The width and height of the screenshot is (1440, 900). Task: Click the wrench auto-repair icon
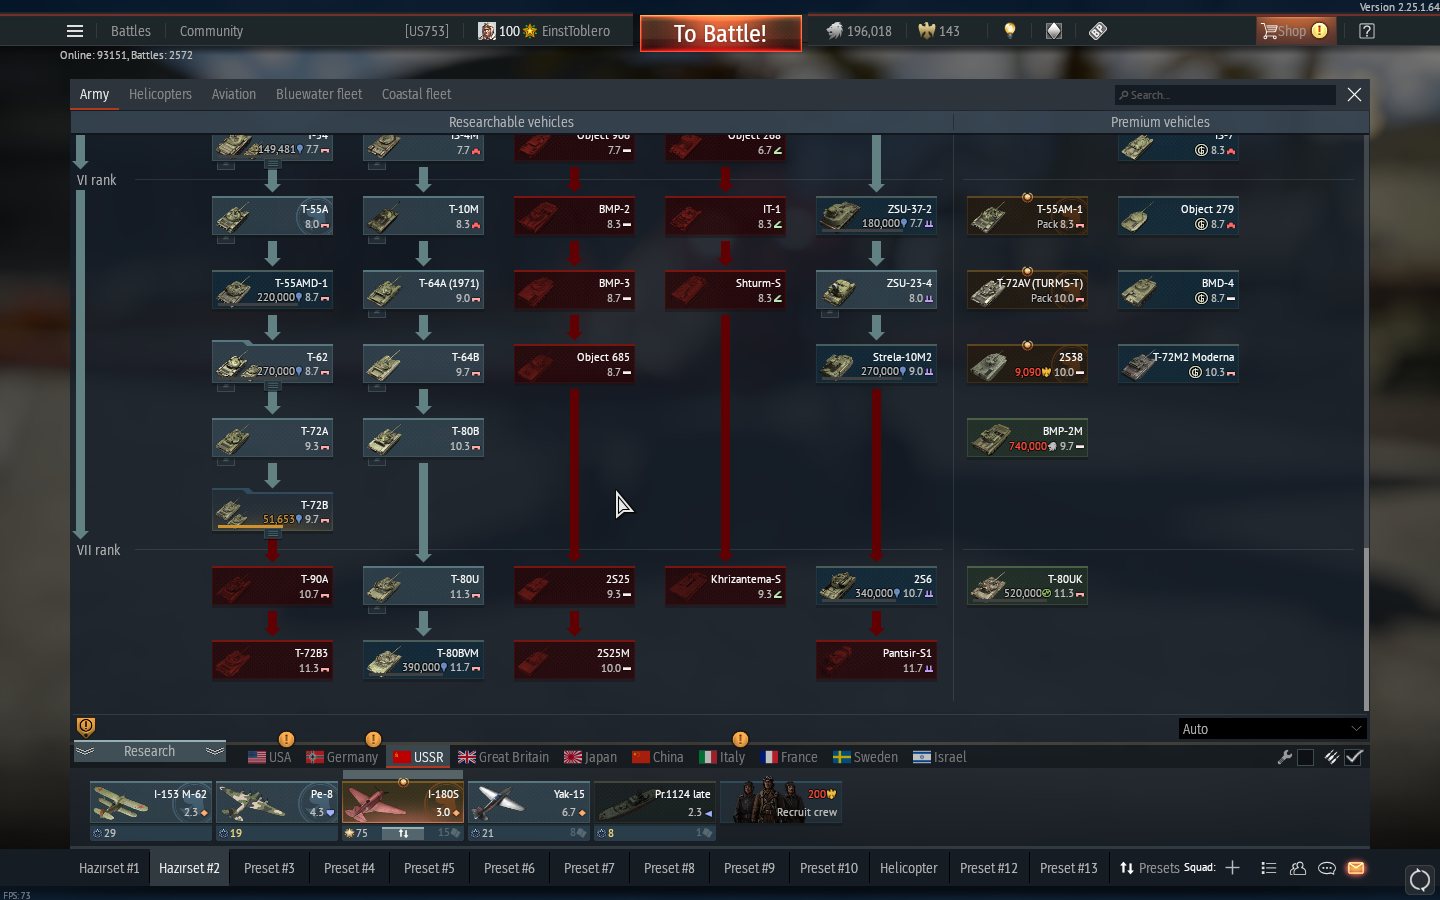tap(1285, 757)
